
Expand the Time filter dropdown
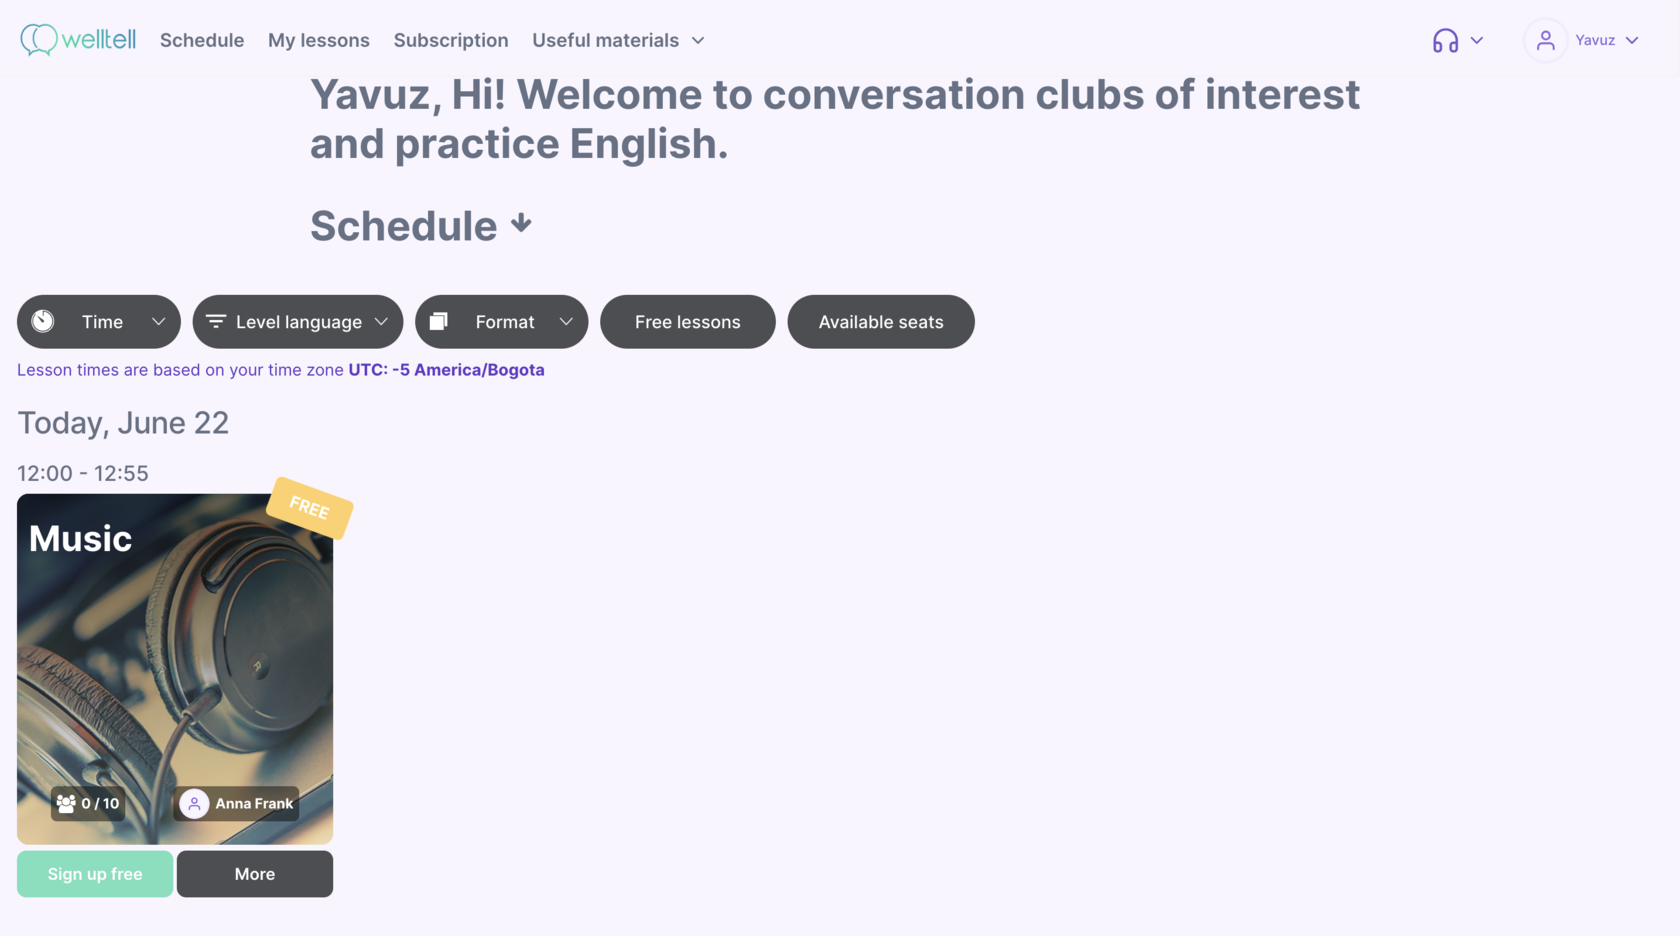point(158,322)
